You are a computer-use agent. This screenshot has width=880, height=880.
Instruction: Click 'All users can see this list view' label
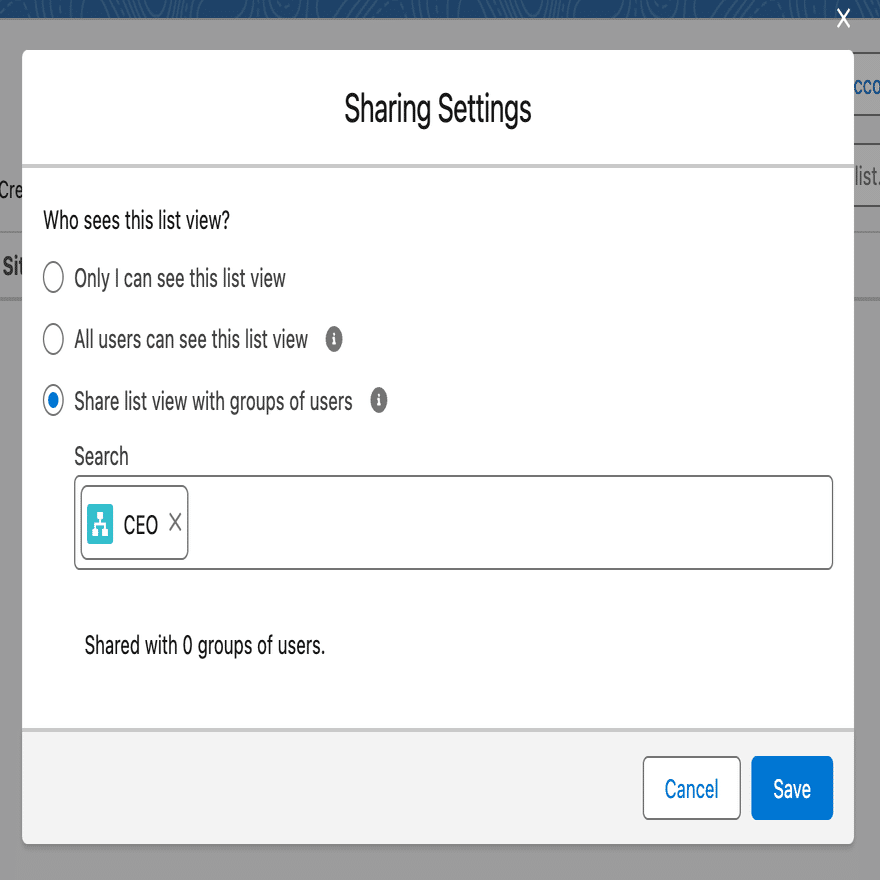pyautogui.click(x=191, y=340)
